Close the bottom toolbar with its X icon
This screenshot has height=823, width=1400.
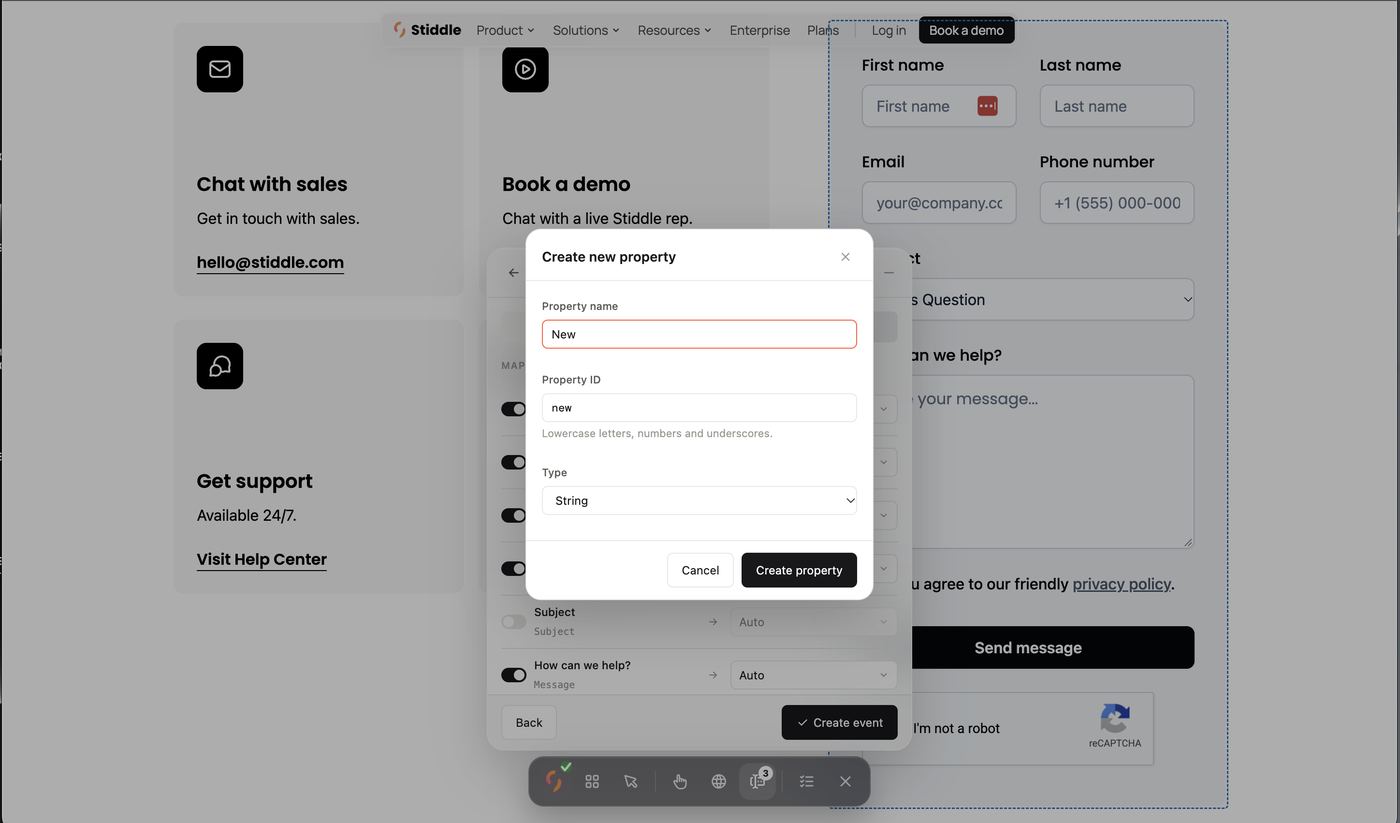tap(845, 781)
